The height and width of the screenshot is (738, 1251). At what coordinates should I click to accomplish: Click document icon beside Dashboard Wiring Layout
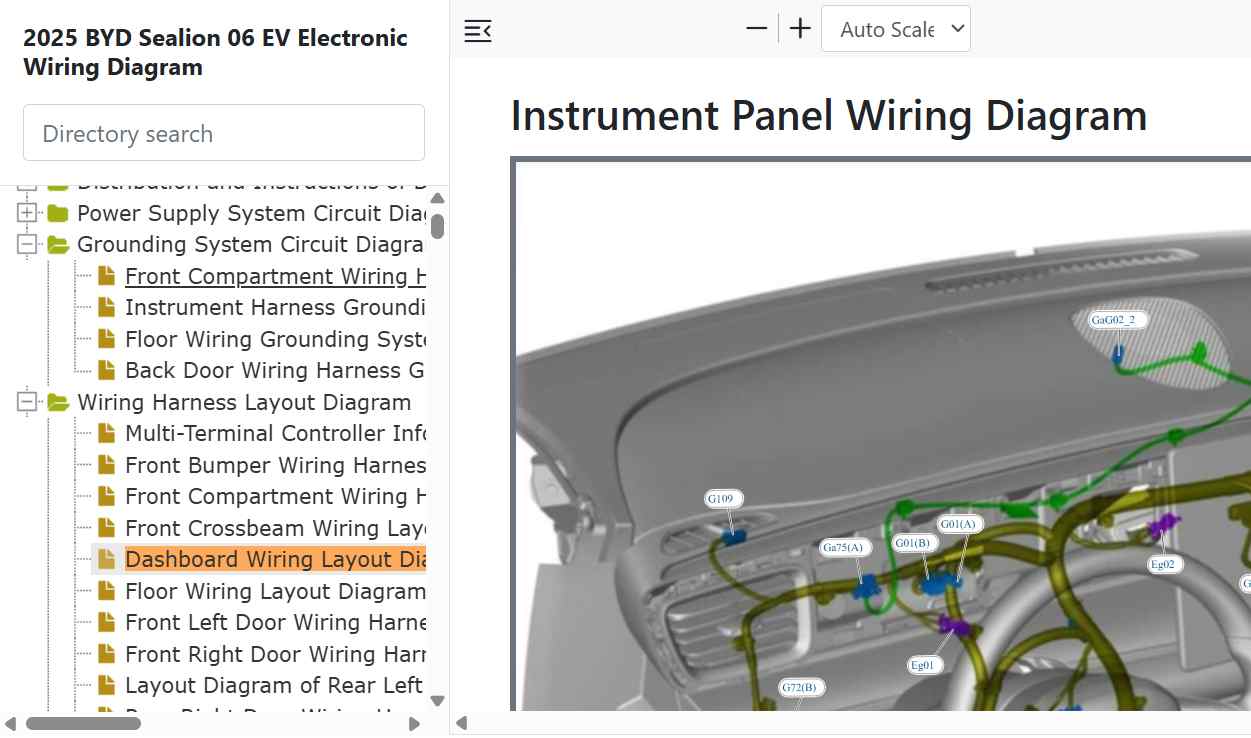click(x=106, y=559)
